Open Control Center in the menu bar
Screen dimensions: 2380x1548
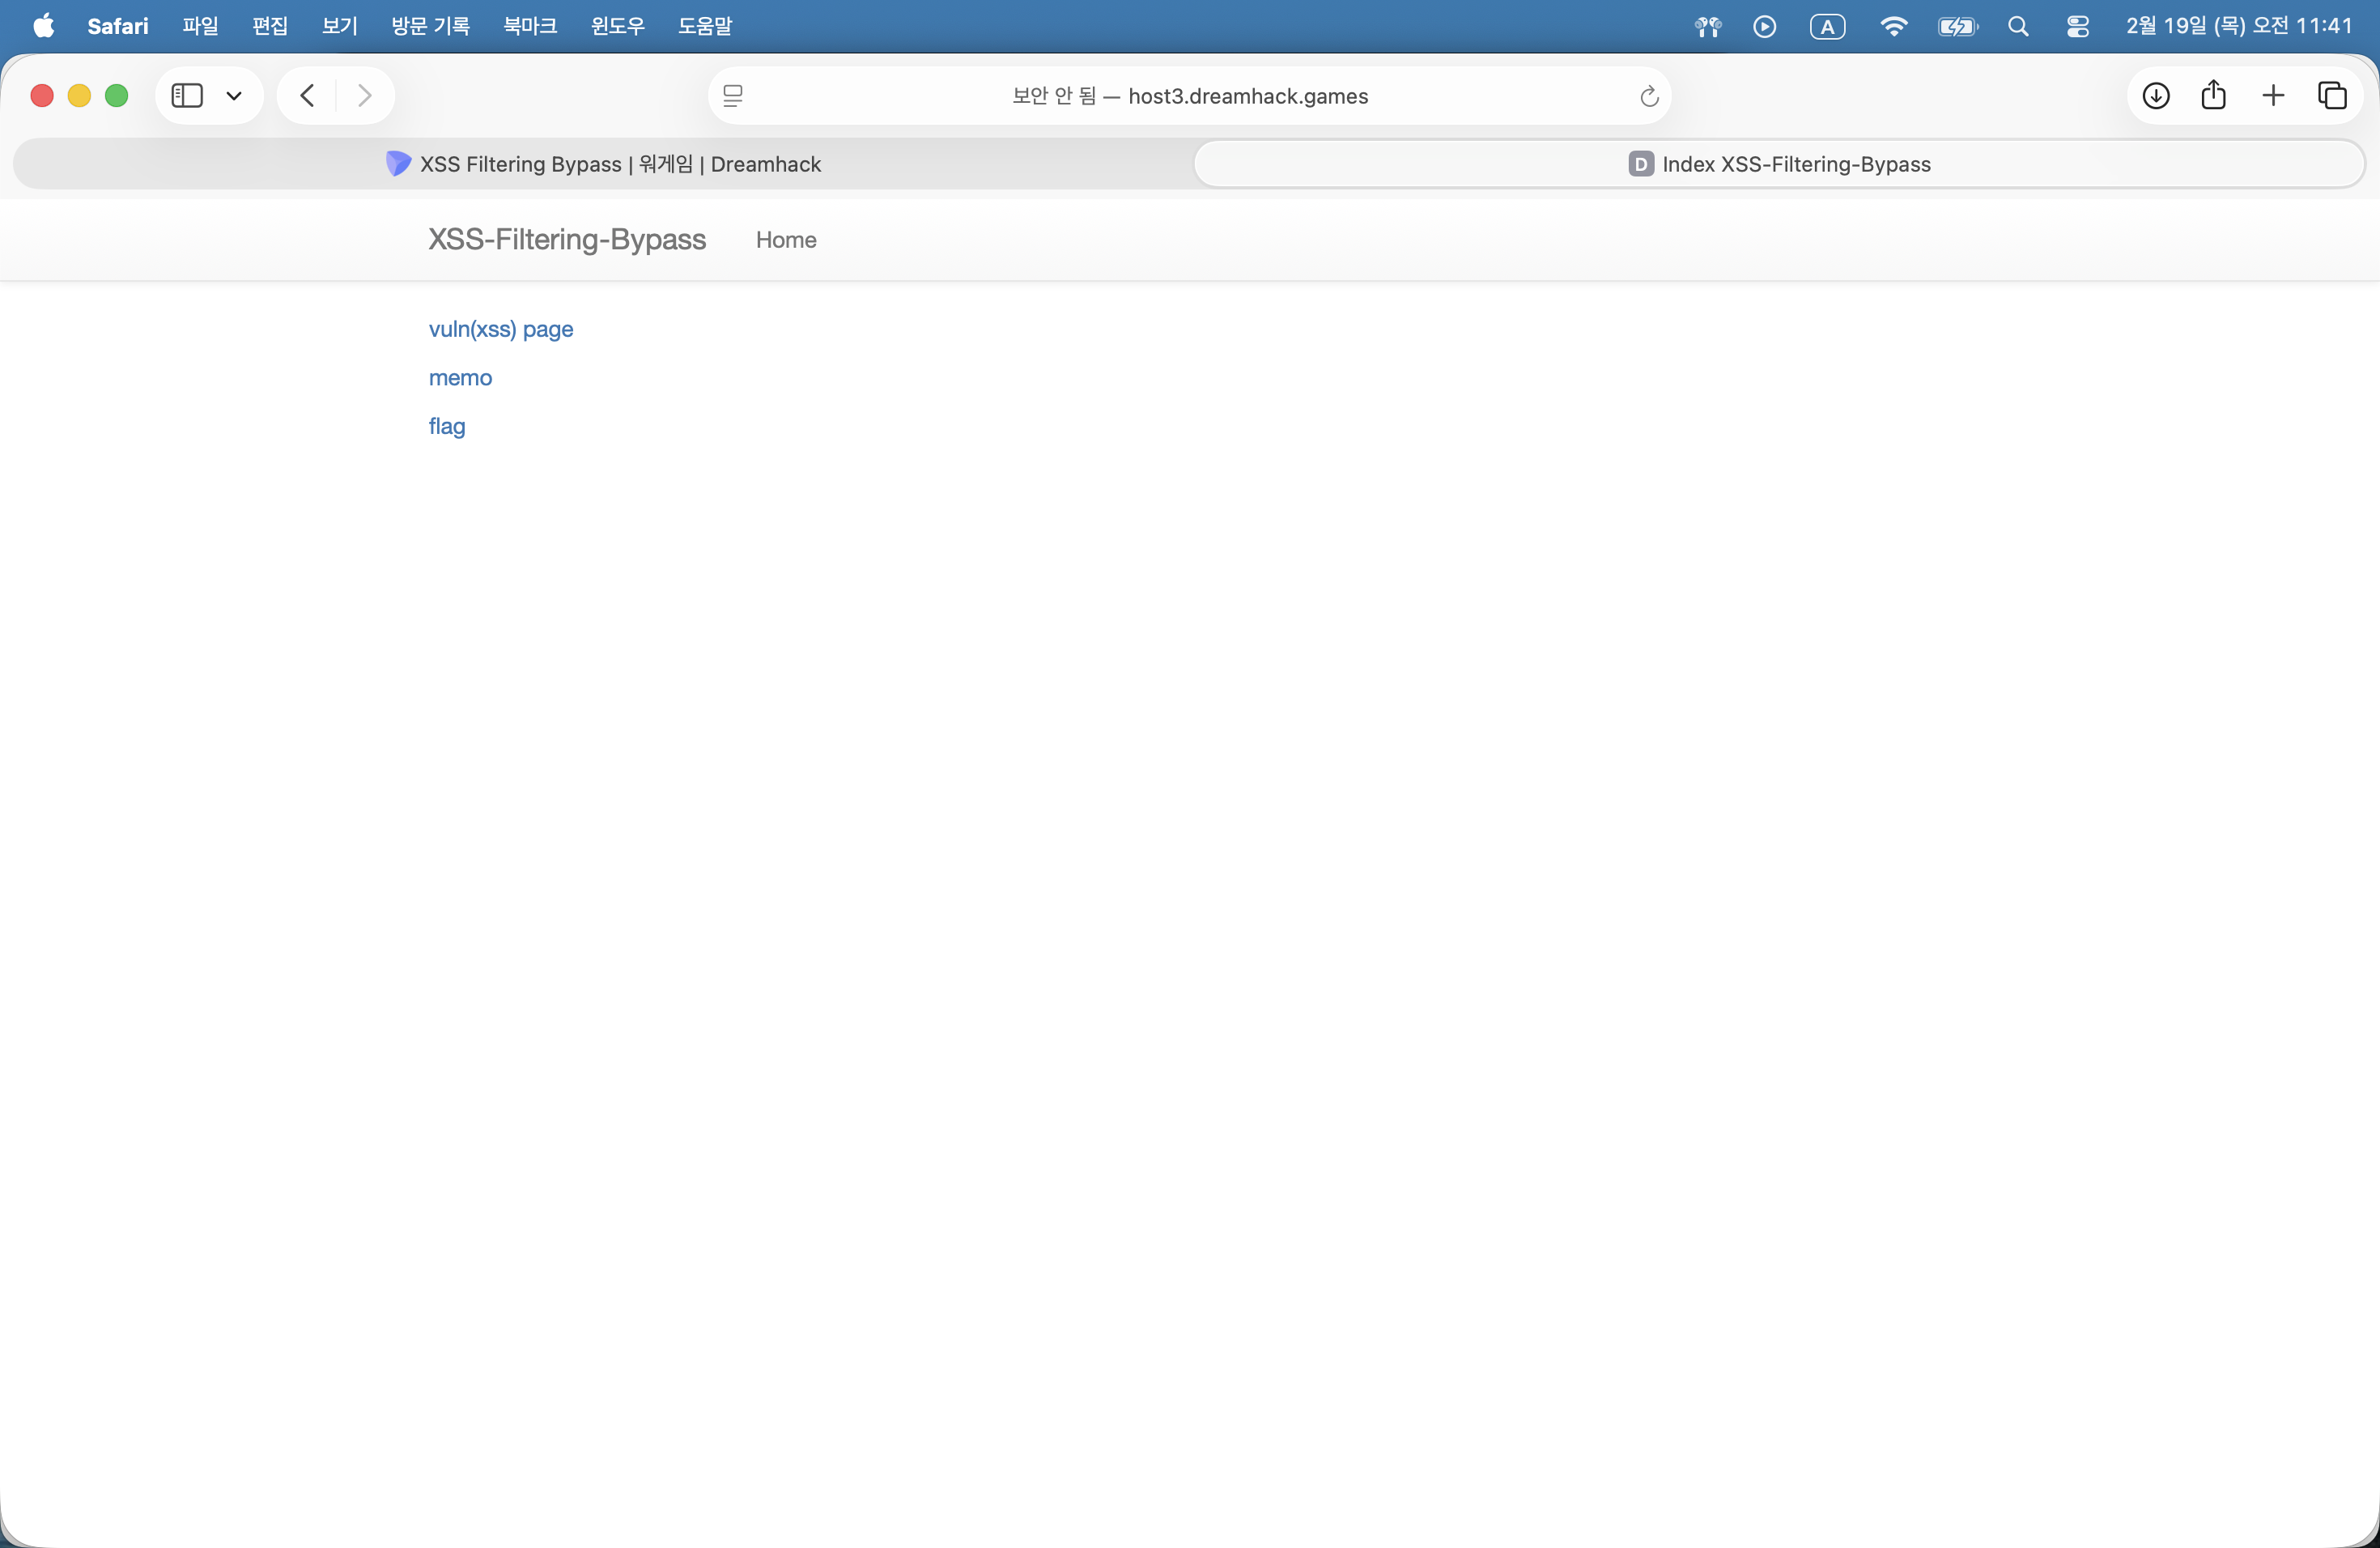(x=2078, y=26)
